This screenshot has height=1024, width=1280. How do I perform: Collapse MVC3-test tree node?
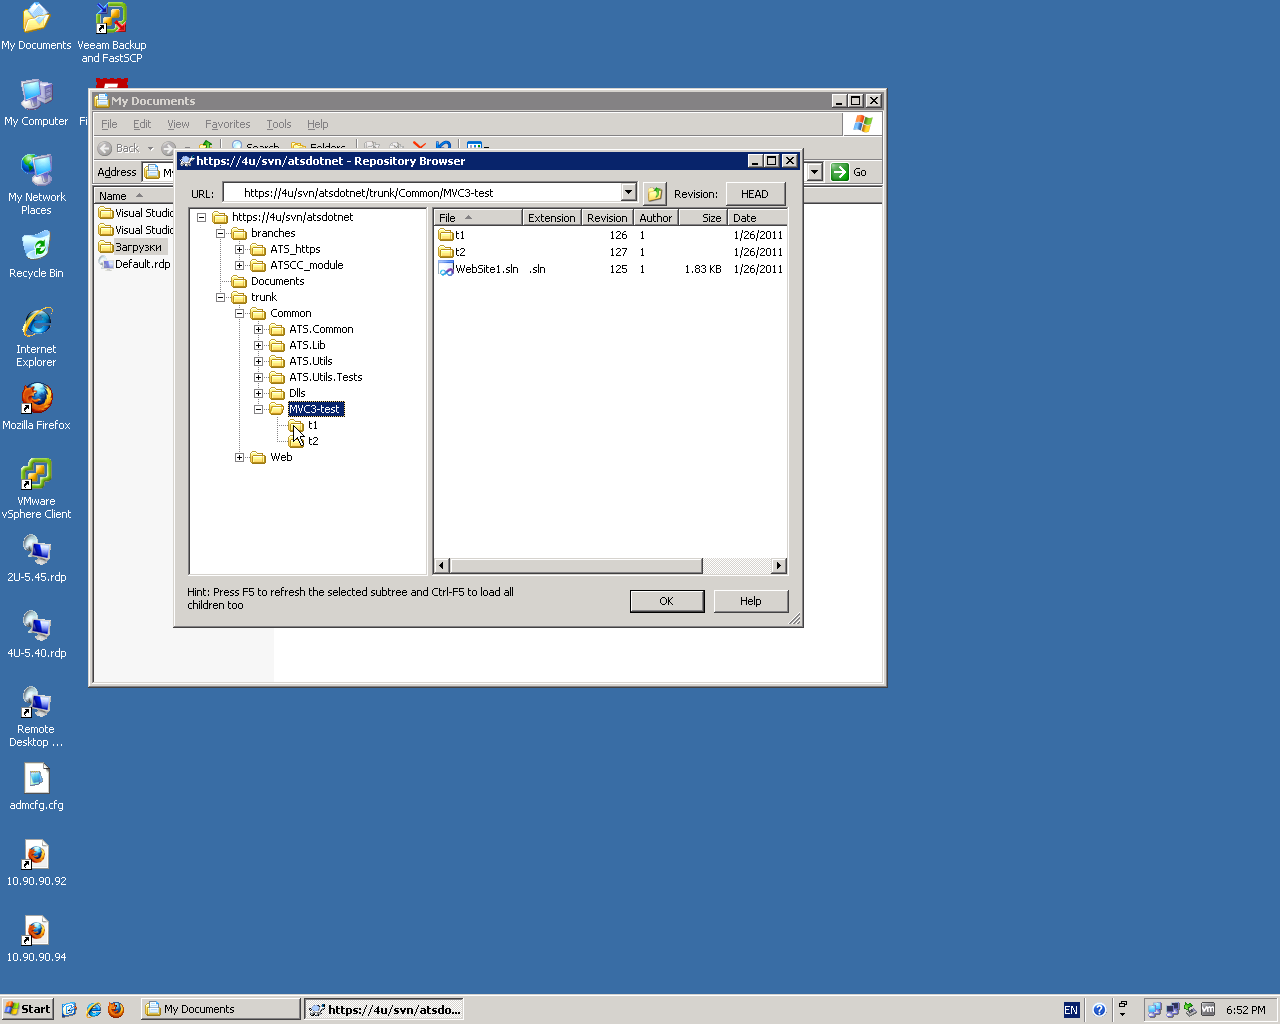click(x=258, y=409)
